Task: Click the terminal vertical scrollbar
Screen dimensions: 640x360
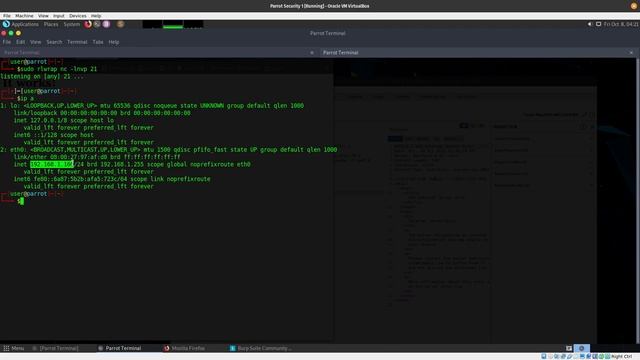Action: (x=638, y=200)
